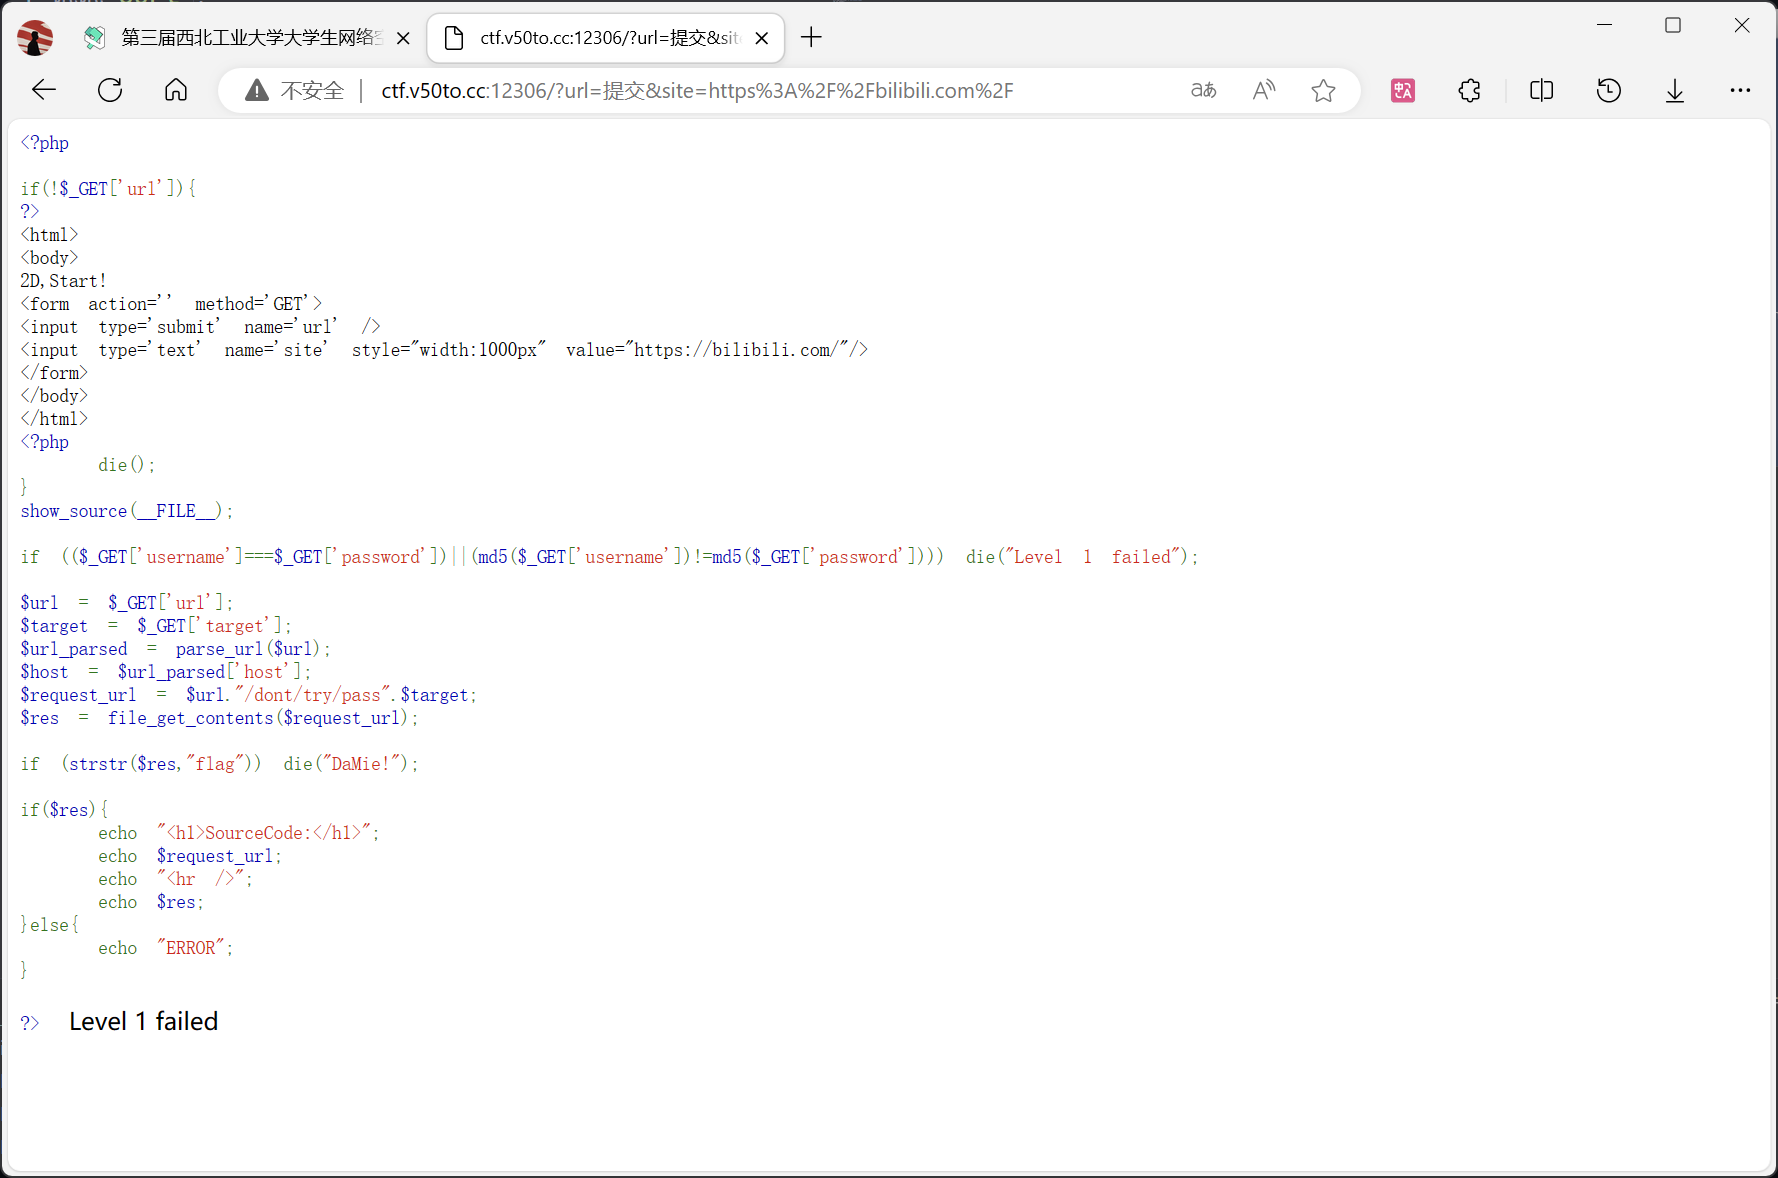Click the file_get_contents($request_url) code
Screen dimensions: 1778x1178
tap(263, 718)
